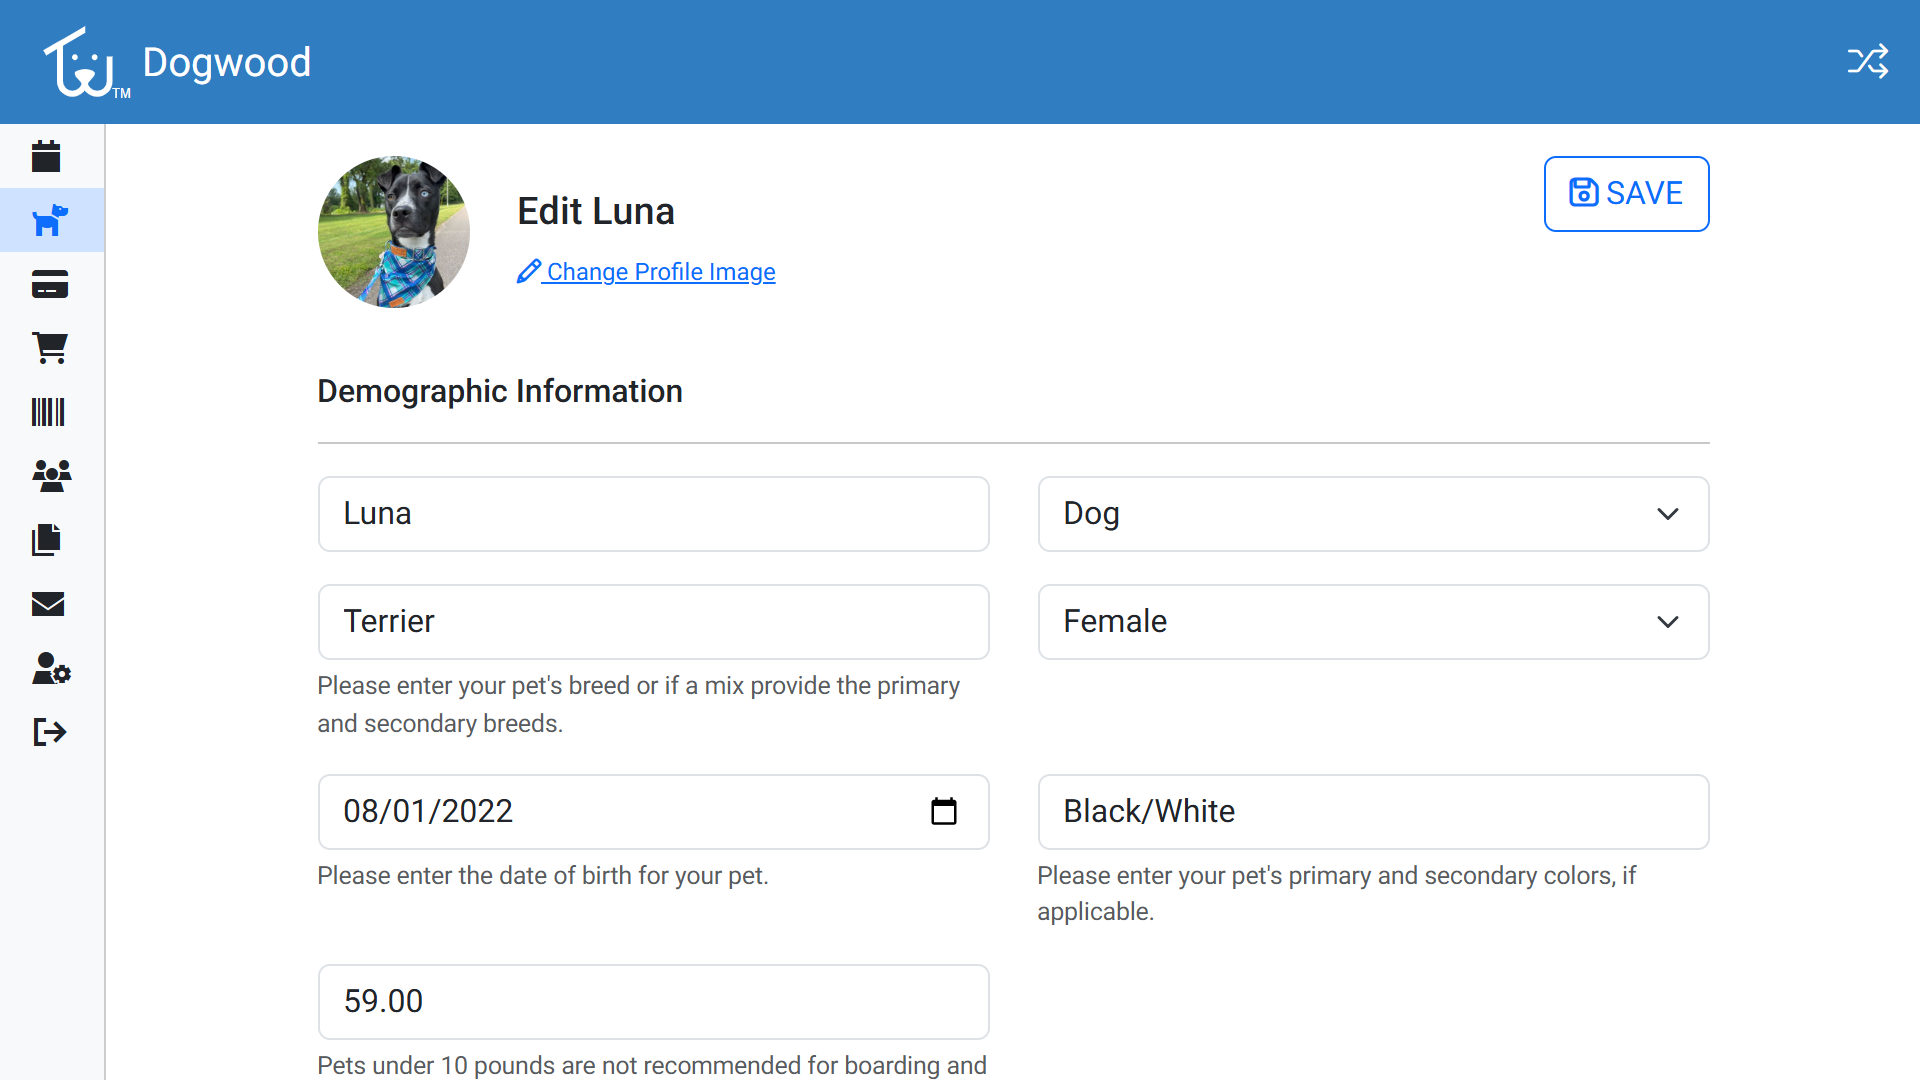Open the user settings gear icon
This screenshot has width=1920, height=1080.
51,668
